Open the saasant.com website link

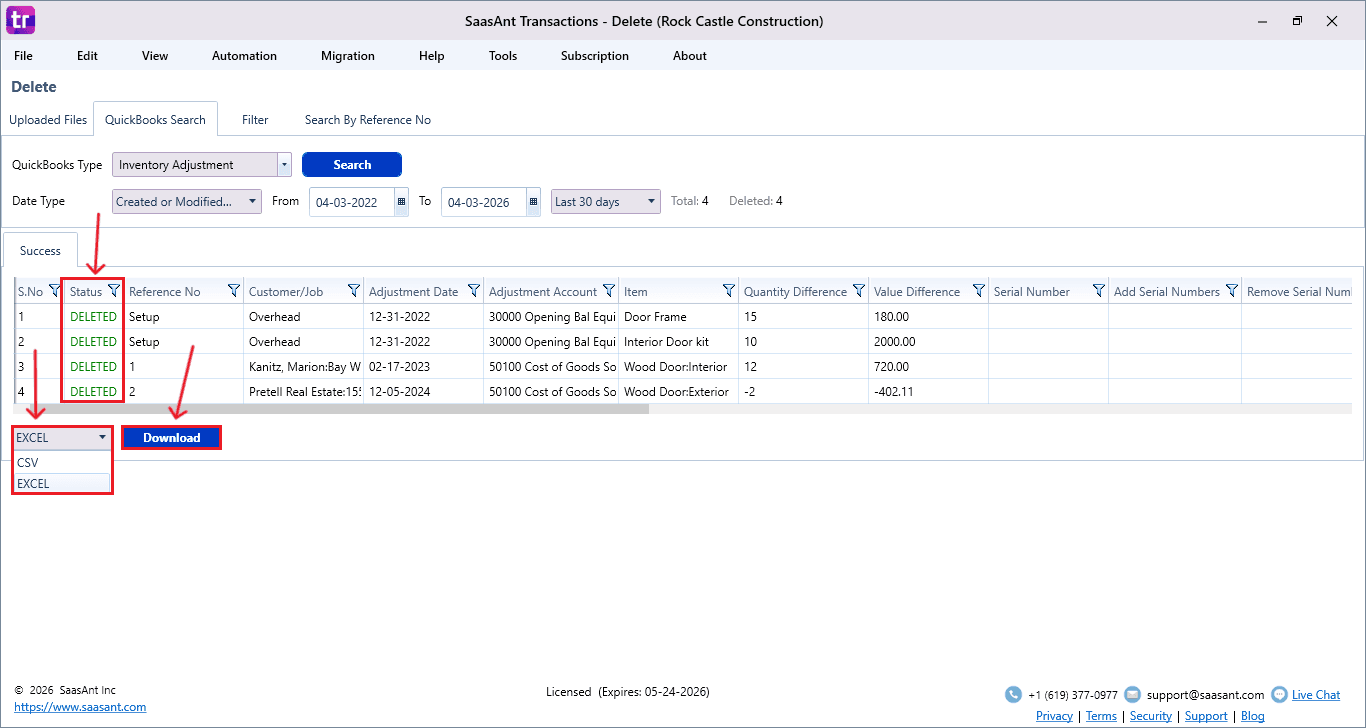coord(80,707)
